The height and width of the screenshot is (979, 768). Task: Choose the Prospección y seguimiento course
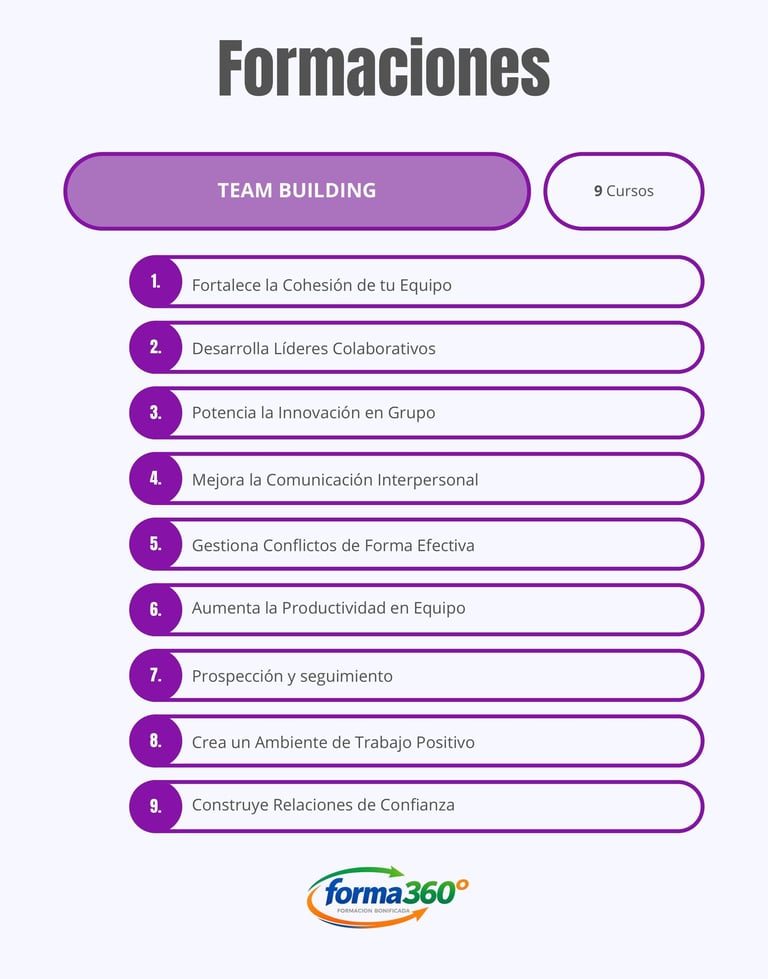[292, 677]
